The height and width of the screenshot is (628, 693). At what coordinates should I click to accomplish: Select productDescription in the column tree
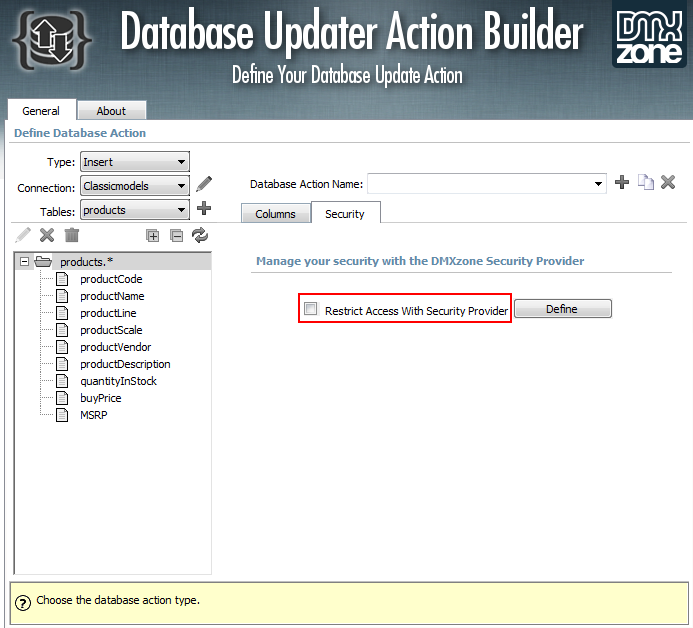tap(126, 364)
